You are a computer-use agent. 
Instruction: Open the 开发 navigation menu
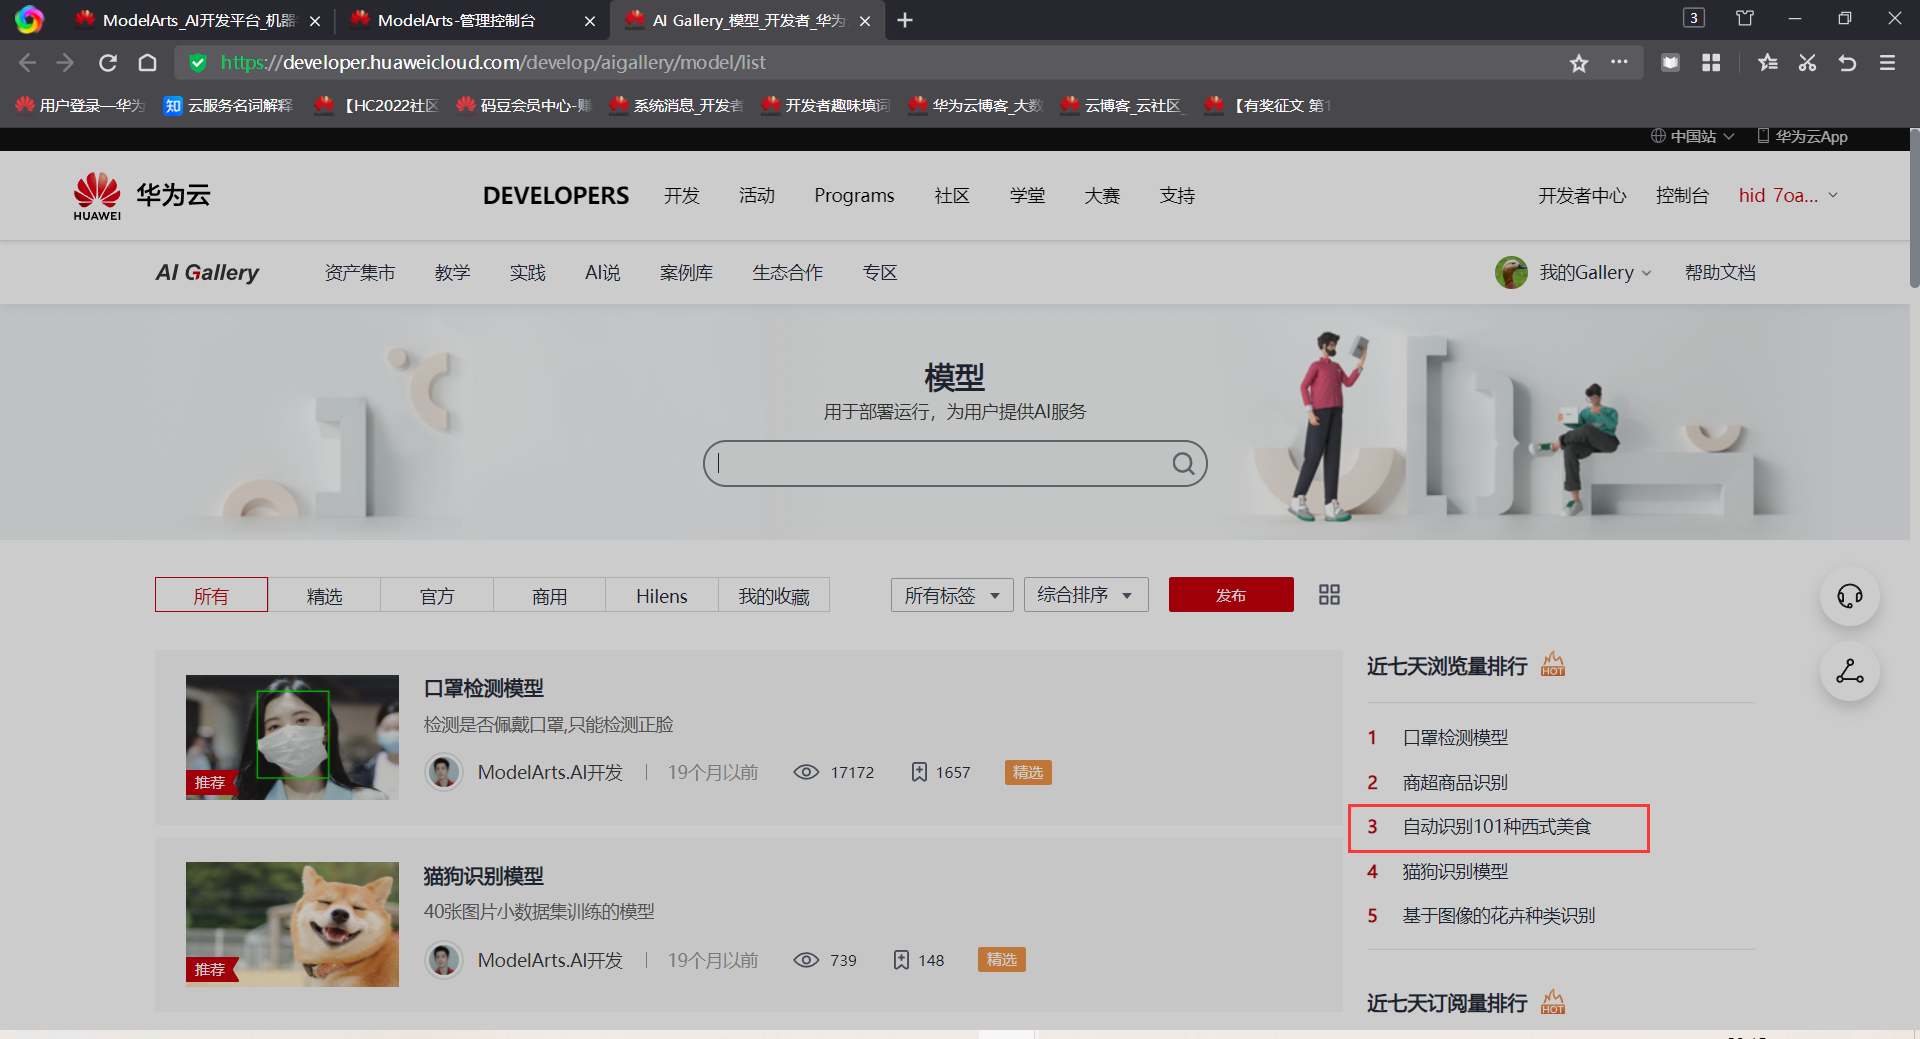point(682,195)
